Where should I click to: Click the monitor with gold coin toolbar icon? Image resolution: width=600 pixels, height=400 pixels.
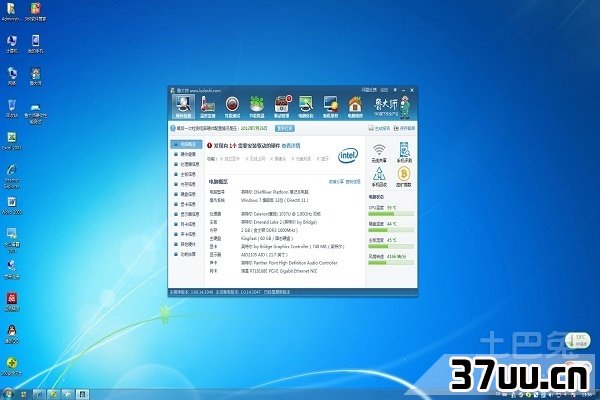tap(330, 106)
